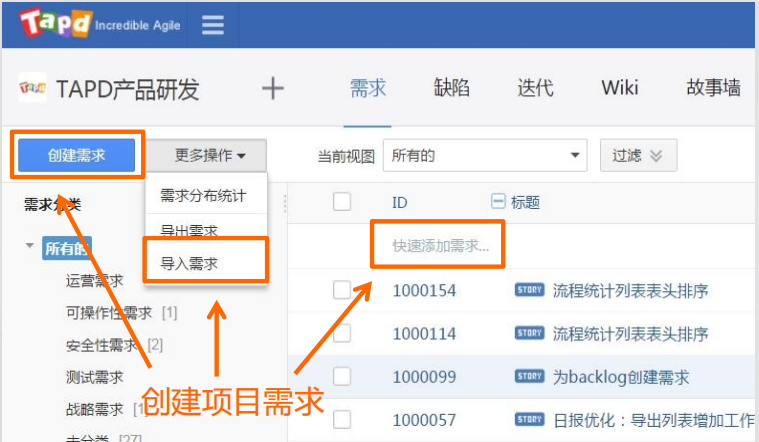Click ID 1000114
The height and width of the screenshot is (442, 759).
[x=424, y=334]
